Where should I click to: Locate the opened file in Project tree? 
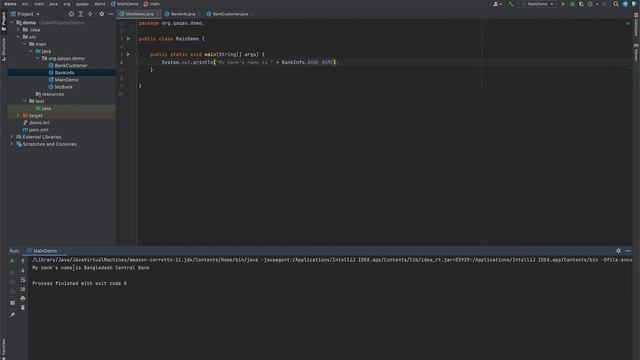point(71,14)
